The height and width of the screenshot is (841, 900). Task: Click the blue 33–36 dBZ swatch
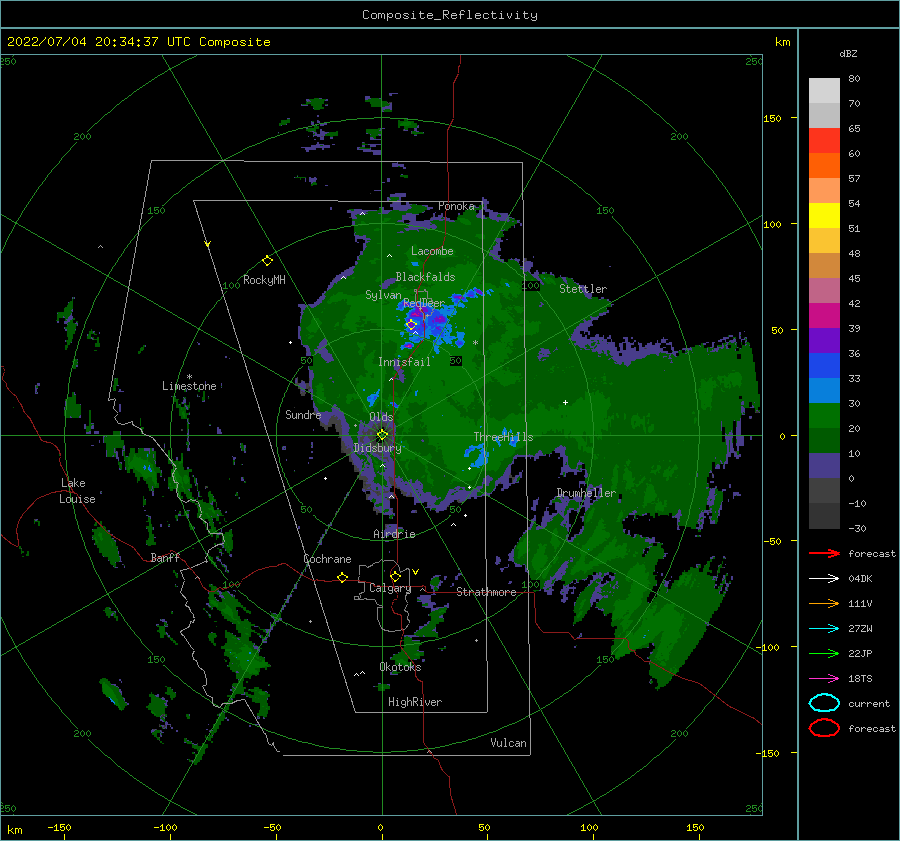point(824,366)
